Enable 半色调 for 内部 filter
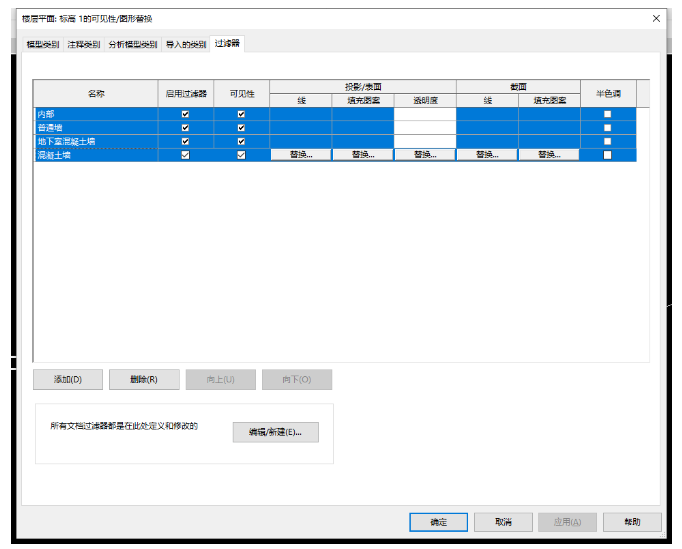 (608, 114)
